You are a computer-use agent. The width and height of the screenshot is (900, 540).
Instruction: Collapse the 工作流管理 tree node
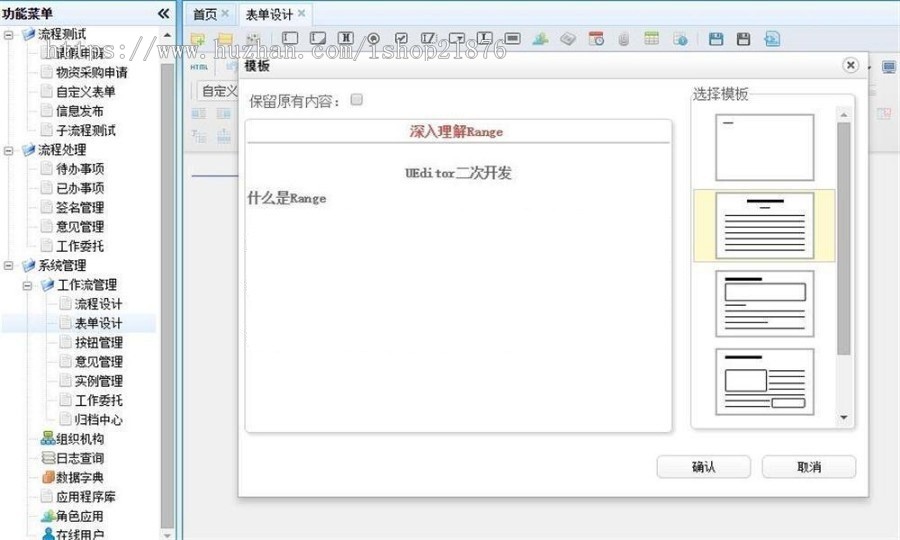click(27, 285)
